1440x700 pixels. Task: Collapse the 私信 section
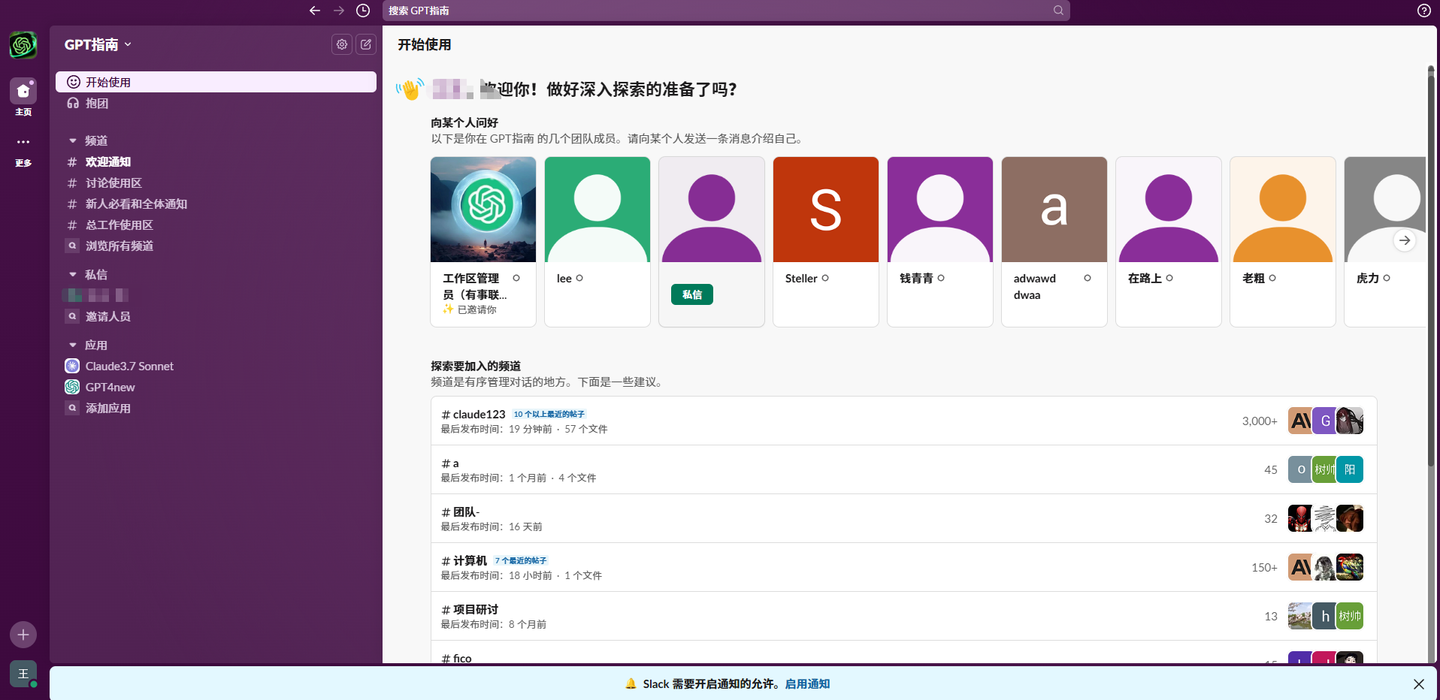72,273
